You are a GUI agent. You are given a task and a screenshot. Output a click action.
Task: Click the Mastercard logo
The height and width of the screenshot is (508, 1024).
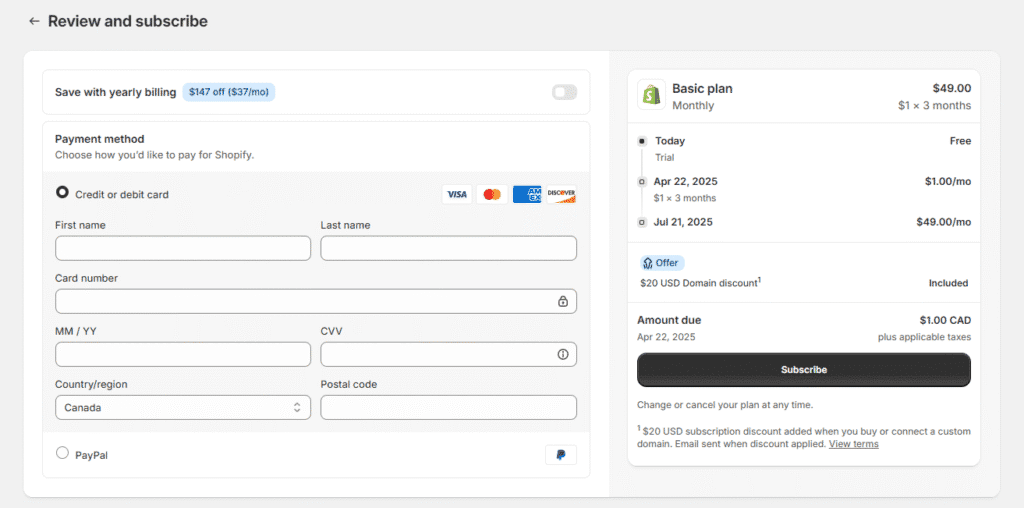[x=492, y=195]
